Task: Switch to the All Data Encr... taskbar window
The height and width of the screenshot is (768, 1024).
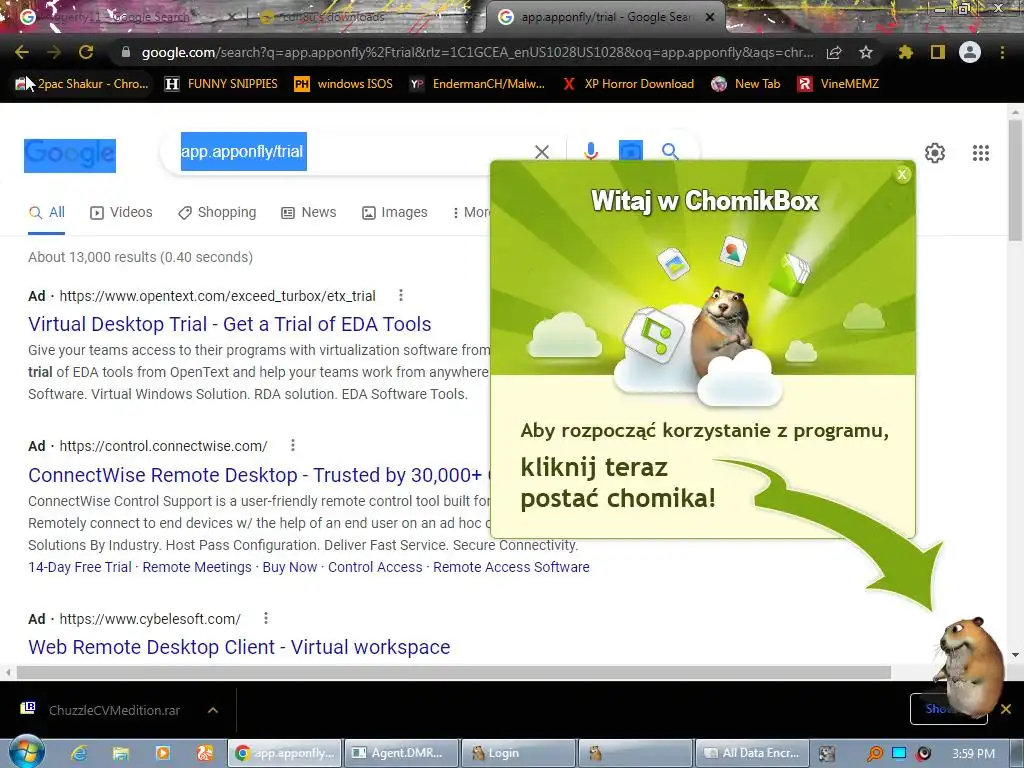Action: tap(752, 754)
